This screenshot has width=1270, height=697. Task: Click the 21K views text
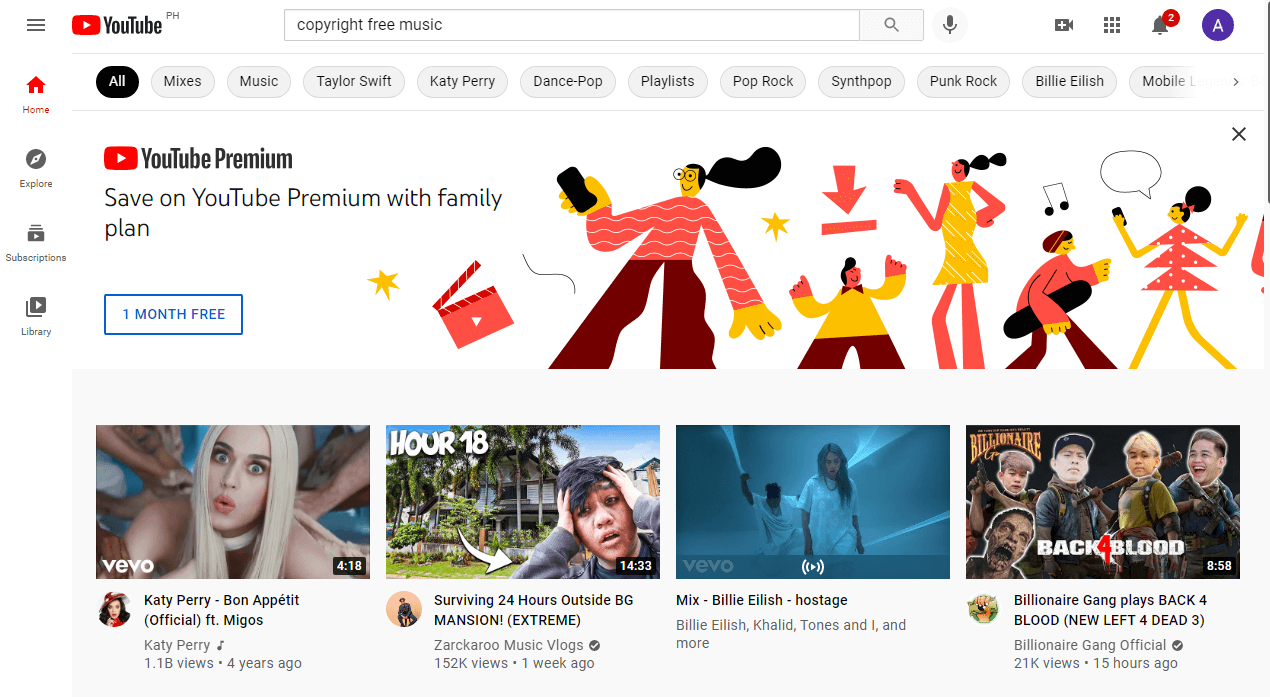pos(1046,663)
